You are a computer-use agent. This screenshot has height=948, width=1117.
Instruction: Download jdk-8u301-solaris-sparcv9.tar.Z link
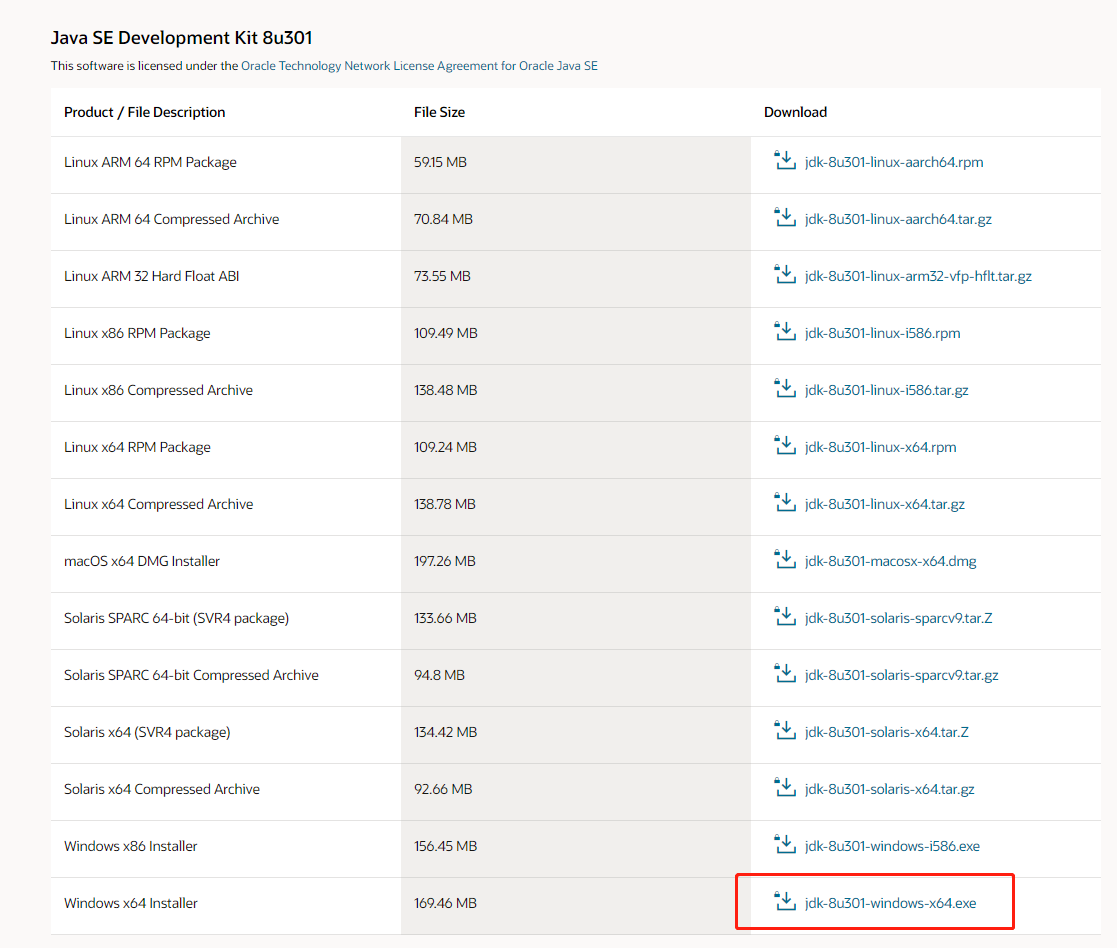point(898,618)
